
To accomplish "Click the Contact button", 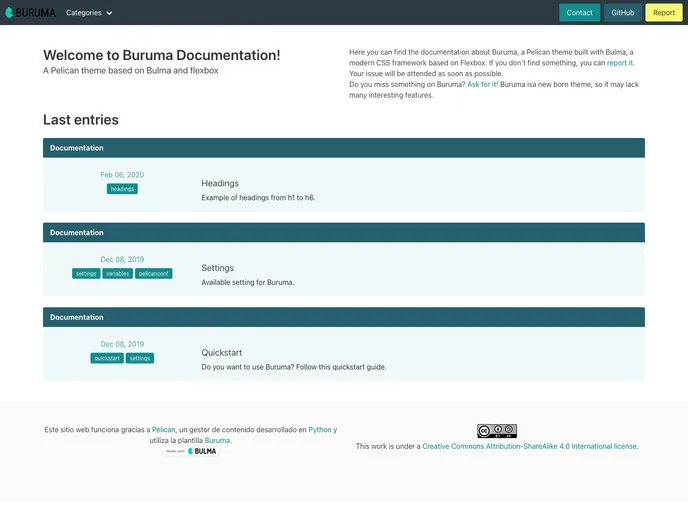I will [x=579, y=13].
